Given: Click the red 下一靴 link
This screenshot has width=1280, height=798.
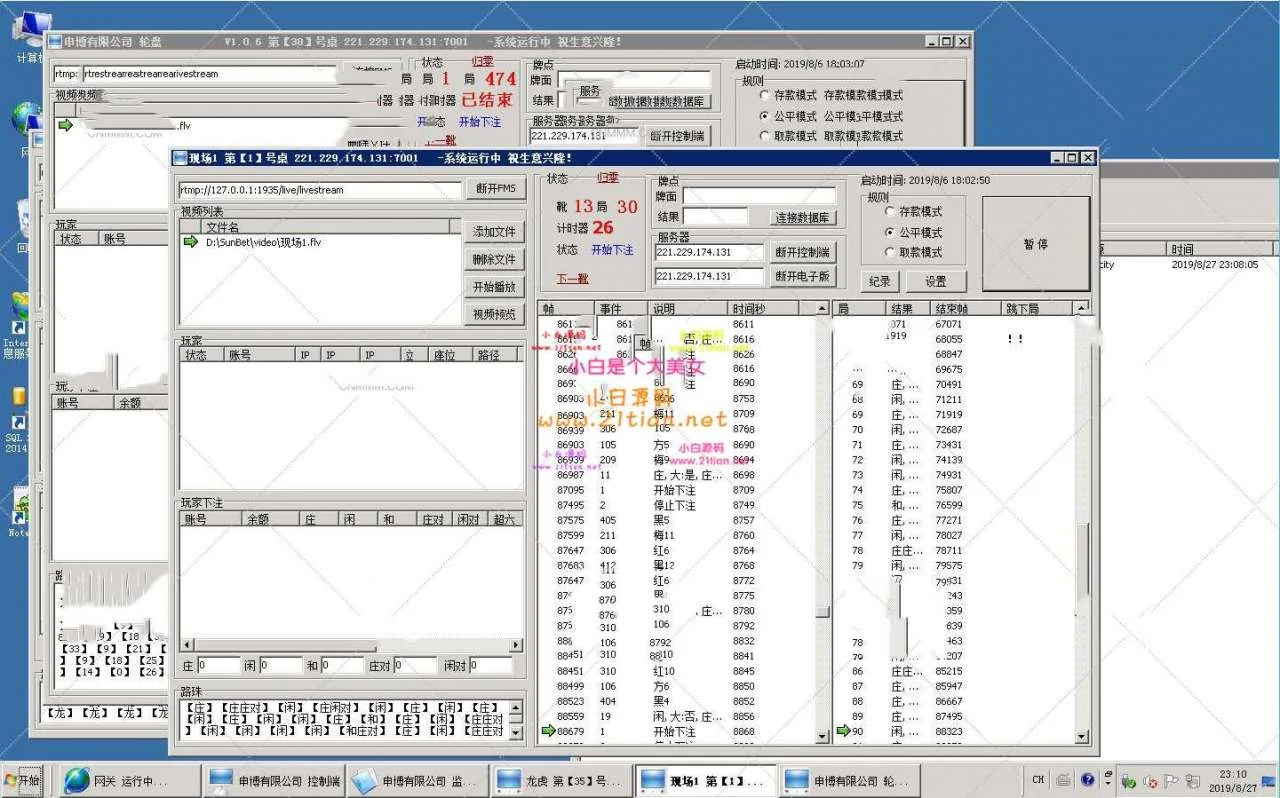Looking at the screenshot, I should click(x=573, y=279).
